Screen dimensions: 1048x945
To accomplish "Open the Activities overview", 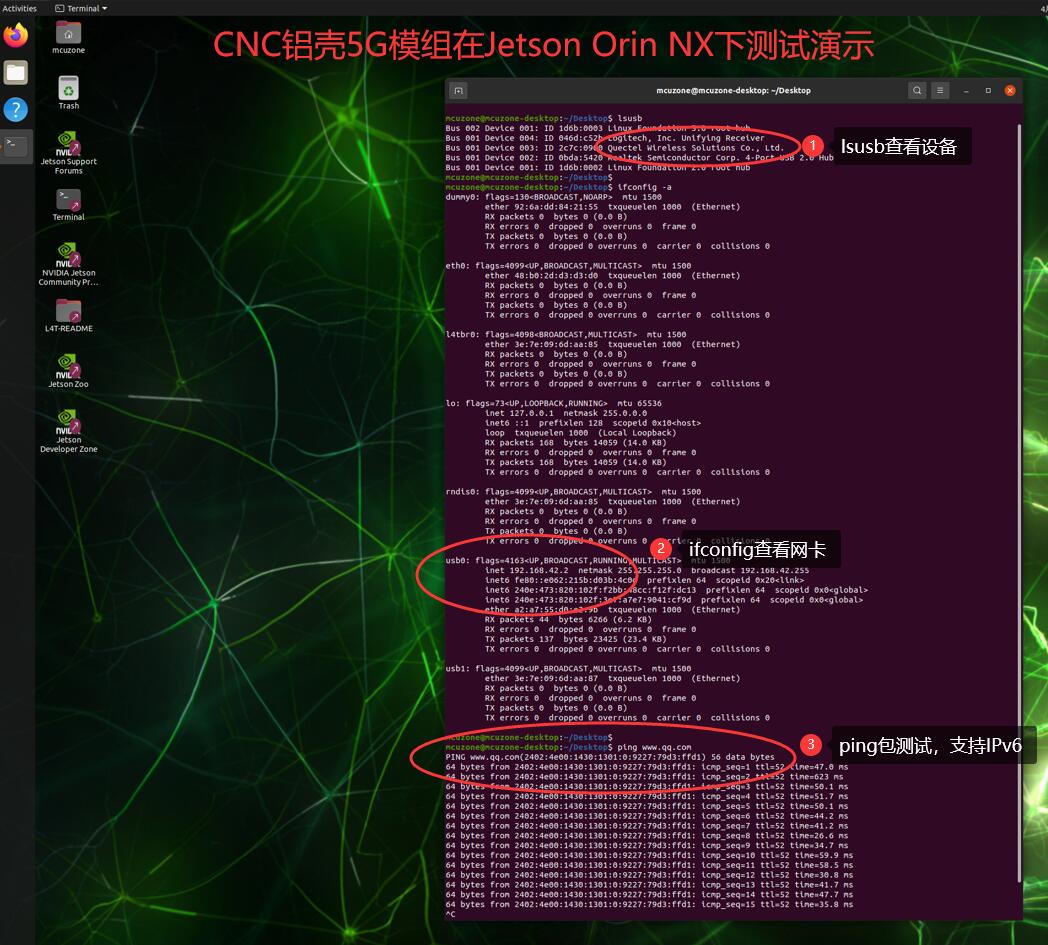I will pos(19,8).
